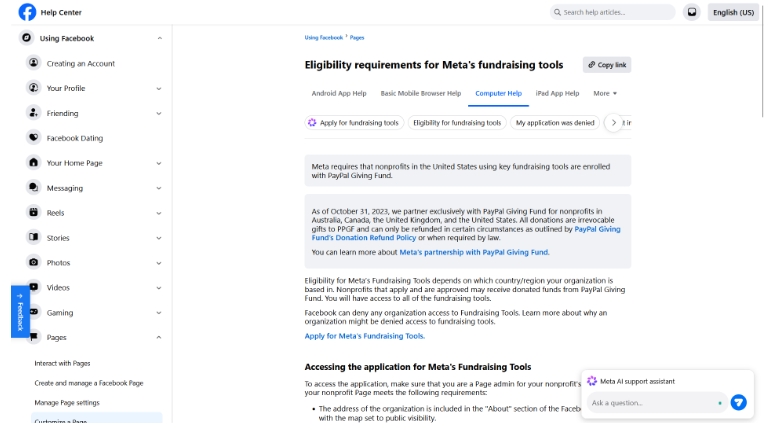
Task: Click the Meta AI sparkle logo in assistant panel
Action: [592, 381]
